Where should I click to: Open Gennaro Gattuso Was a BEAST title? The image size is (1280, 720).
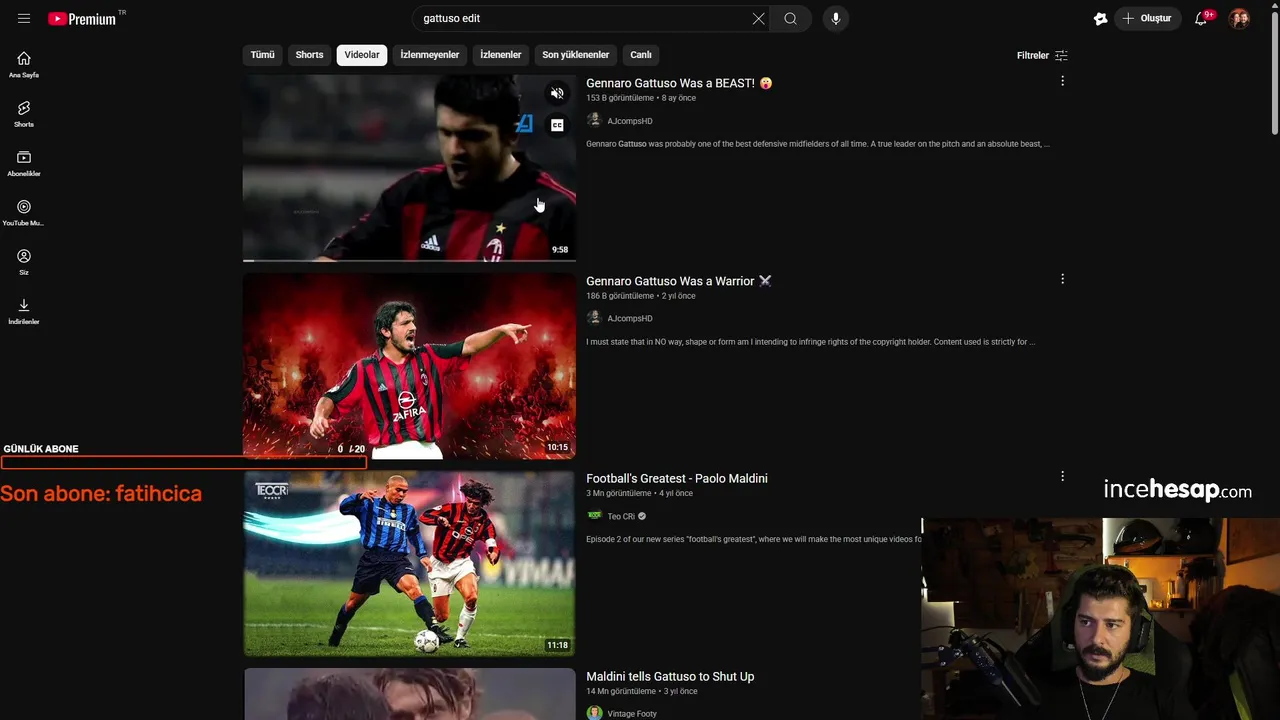[x=679, y=83]
